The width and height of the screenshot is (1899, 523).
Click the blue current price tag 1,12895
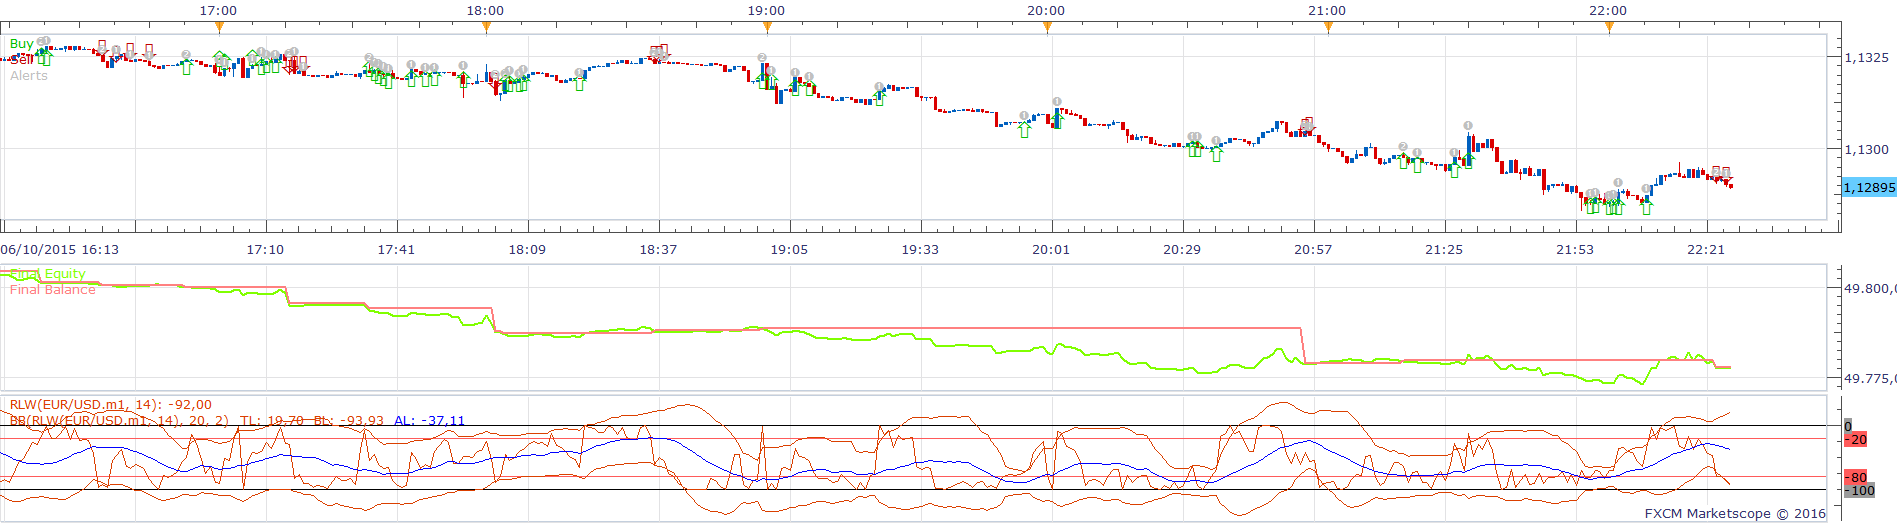(x=1869, y=188)
